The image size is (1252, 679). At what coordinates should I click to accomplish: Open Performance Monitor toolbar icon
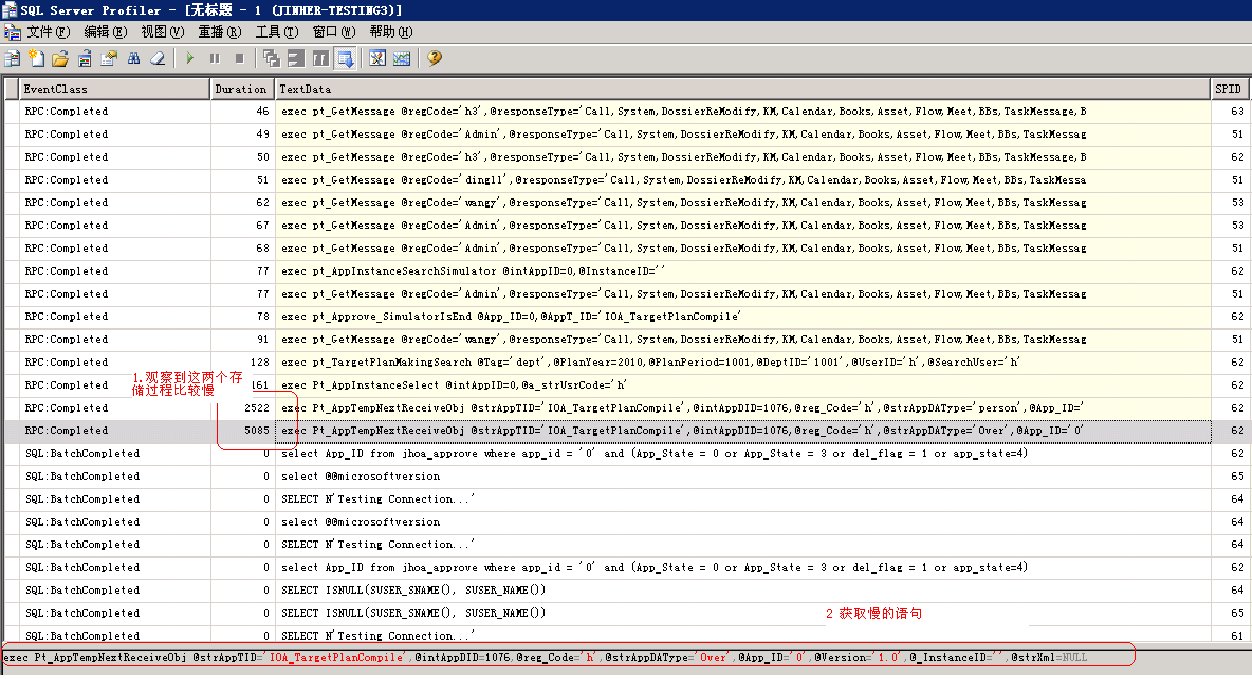point(401,59)
